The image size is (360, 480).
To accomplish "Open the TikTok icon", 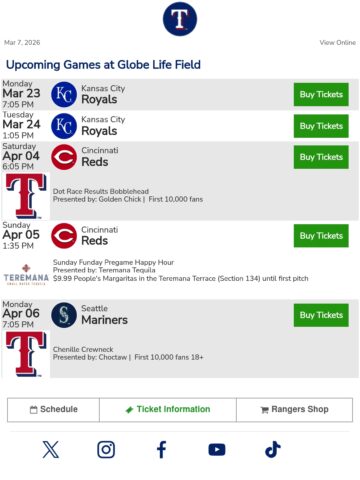I will (x=273, y=449).
